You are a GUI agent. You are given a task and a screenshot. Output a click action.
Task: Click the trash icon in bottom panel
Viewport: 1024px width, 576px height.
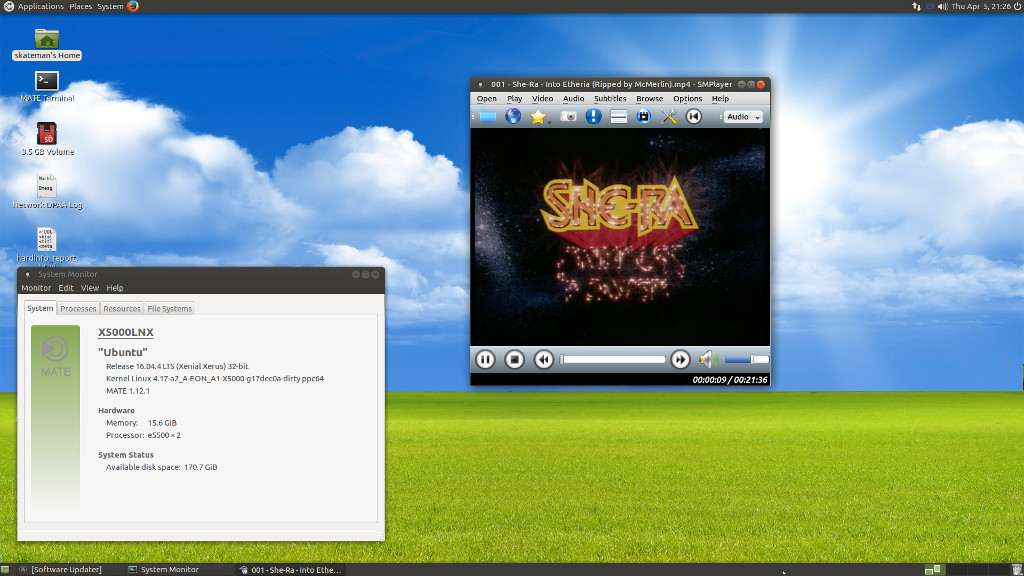[1017, 570]
